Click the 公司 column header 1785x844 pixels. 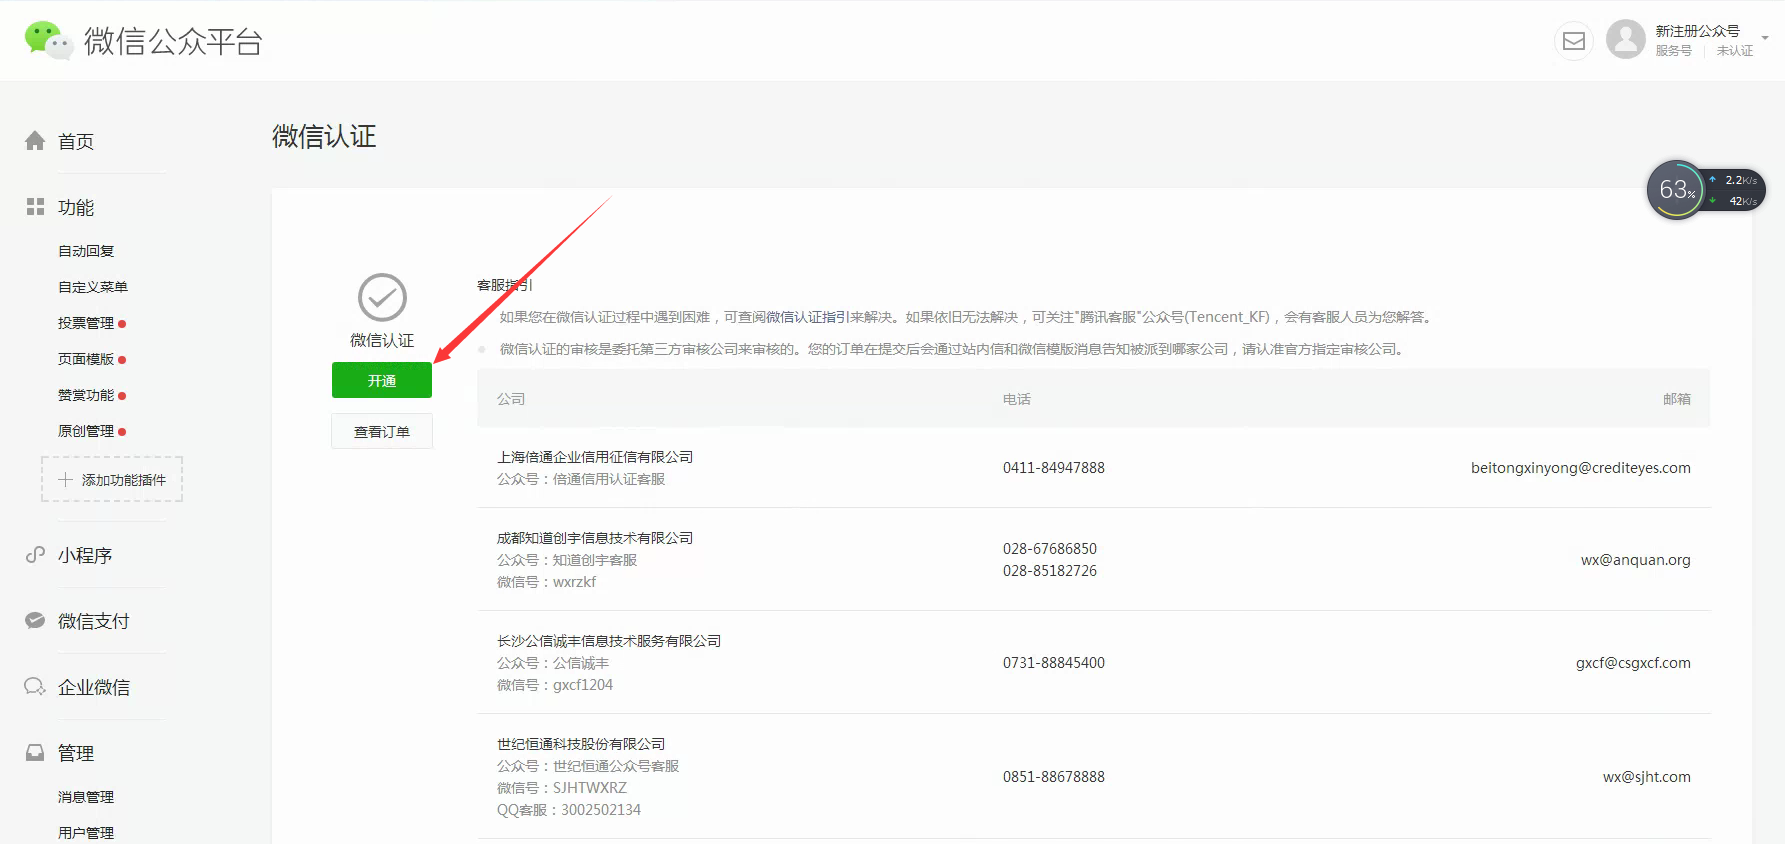(x=511, y=399)
